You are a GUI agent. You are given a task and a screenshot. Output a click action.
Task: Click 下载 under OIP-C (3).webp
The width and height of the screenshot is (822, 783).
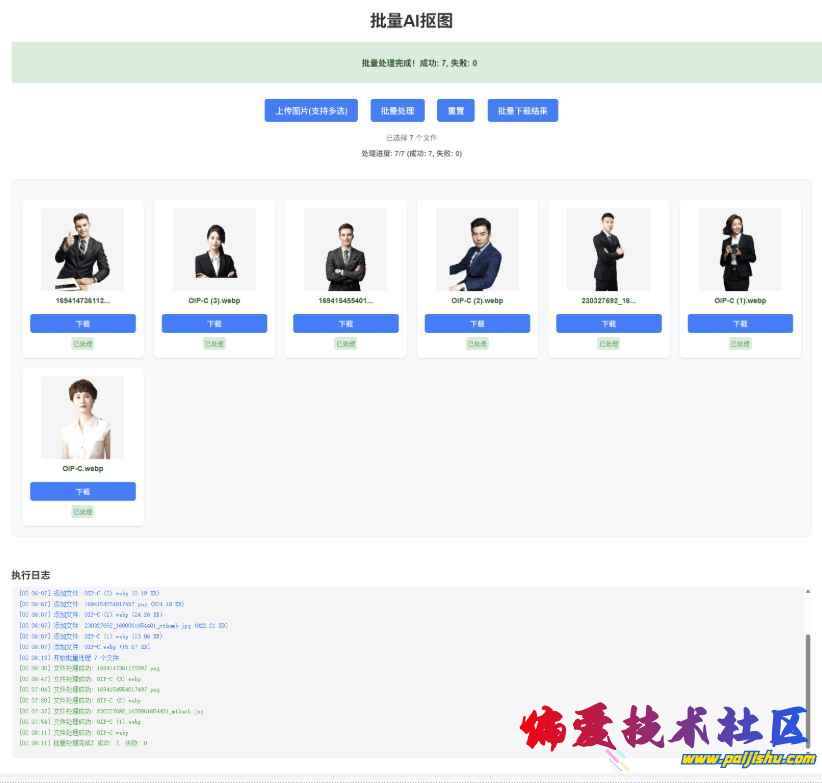coord(214,323)
